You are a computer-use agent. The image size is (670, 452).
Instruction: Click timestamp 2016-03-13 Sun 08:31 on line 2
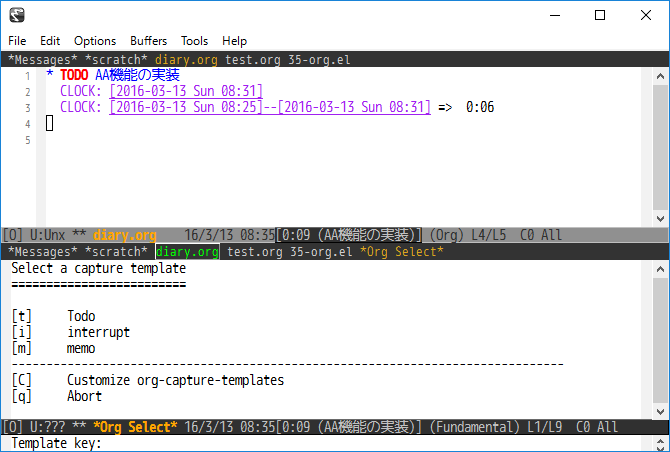(186, 91)
